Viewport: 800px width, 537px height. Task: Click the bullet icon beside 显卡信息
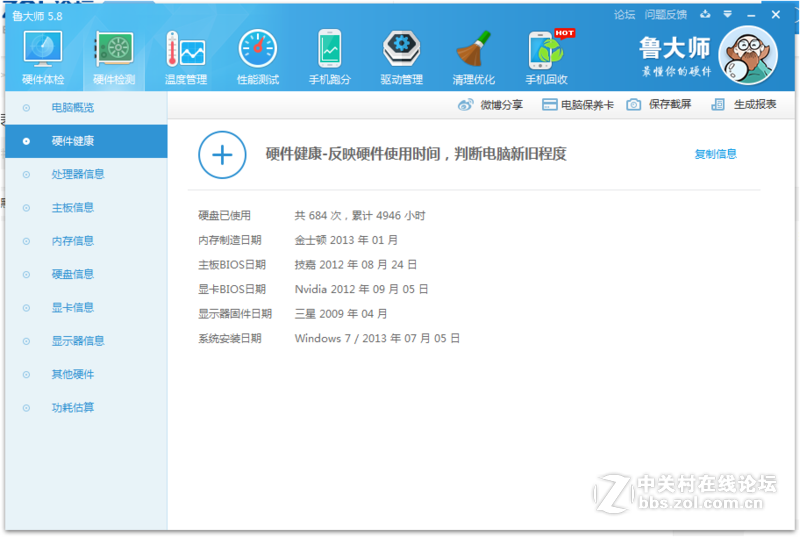coord(26,308)
